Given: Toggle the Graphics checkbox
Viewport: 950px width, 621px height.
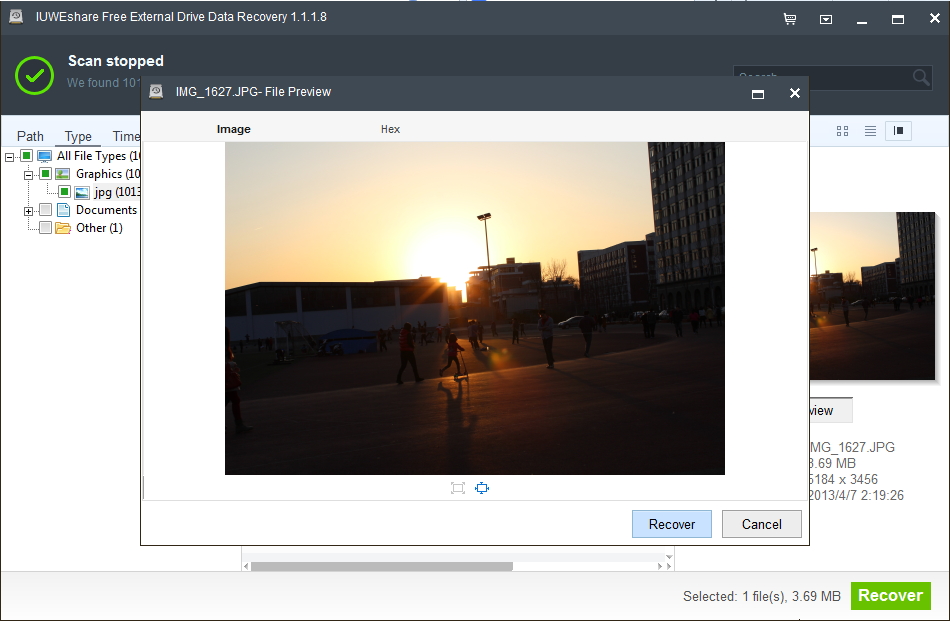Looking at the screenshot, I should pyautogui.click(x=45, y=174).
